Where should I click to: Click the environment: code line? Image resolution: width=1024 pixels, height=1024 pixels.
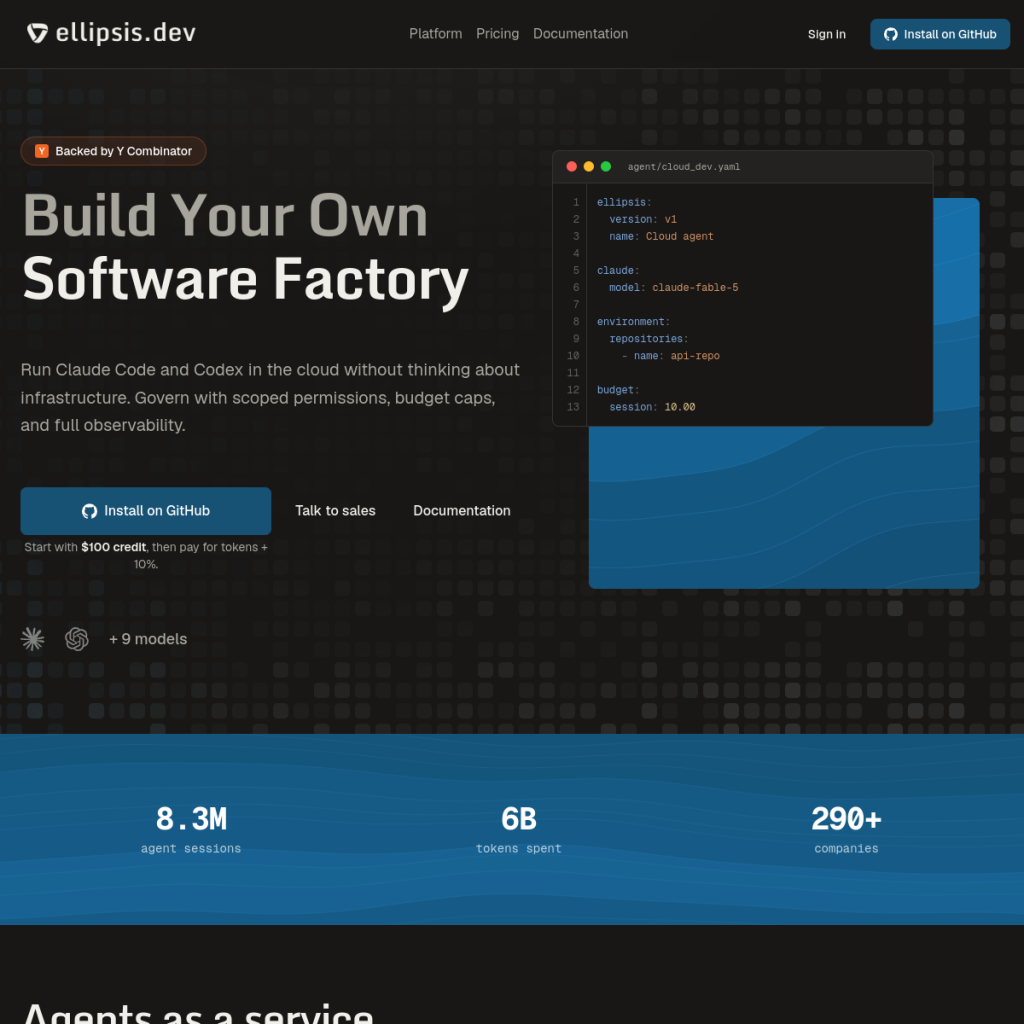pyautogui.click(x=633, y=322)
